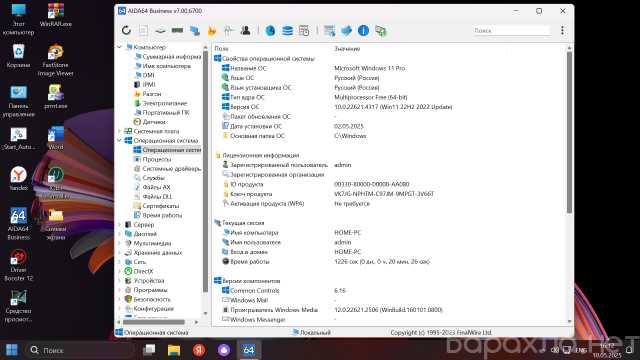Collapse the Операционная система tree node
Viewport: 640px width, 360px height.
[x=120, y=140]
